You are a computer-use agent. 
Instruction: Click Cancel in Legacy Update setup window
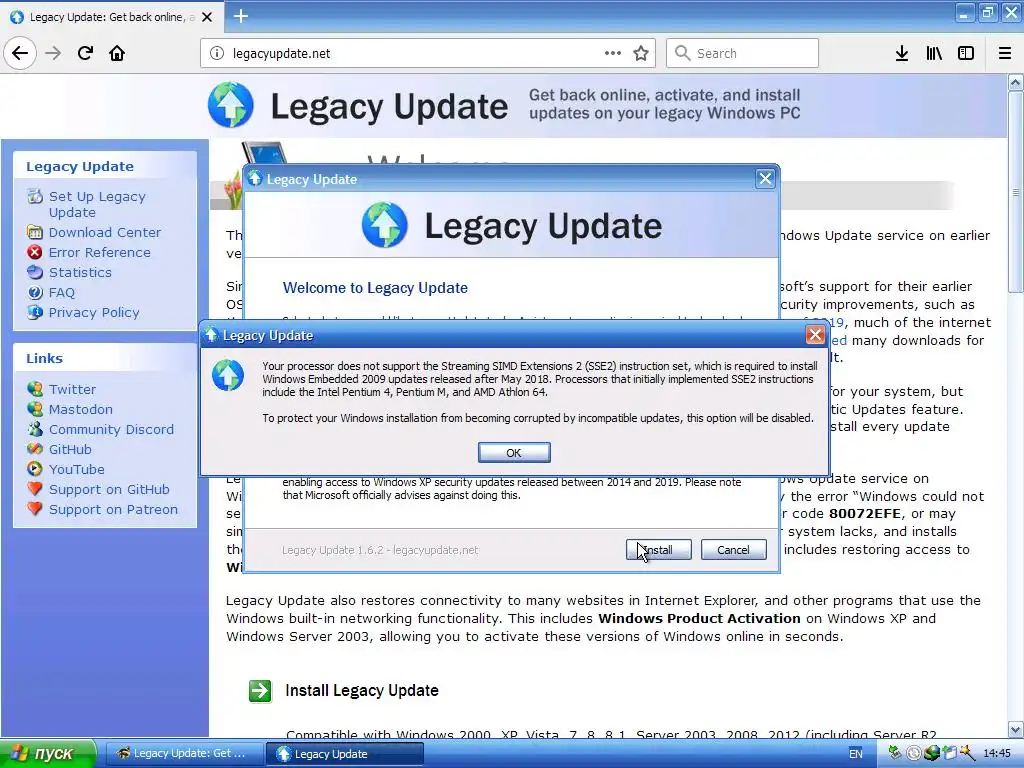(x=733, y=550)
